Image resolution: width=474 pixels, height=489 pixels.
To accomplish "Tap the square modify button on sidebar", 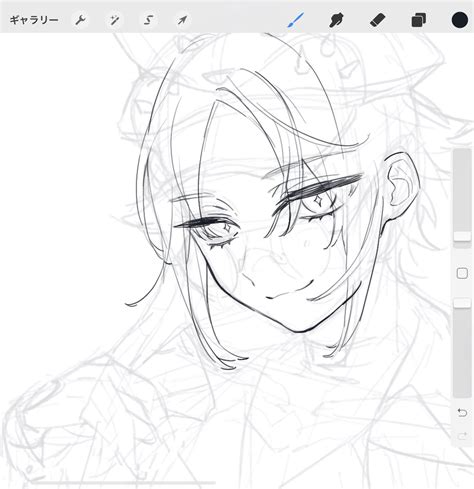I will tap(462, 274).
